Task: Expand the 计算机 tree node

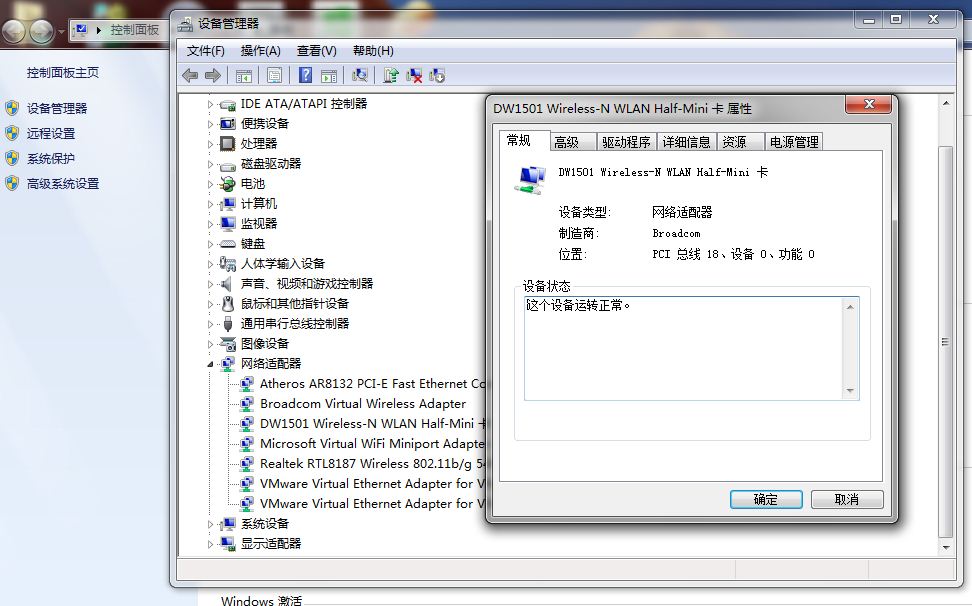Action: (x=210, y=204)
